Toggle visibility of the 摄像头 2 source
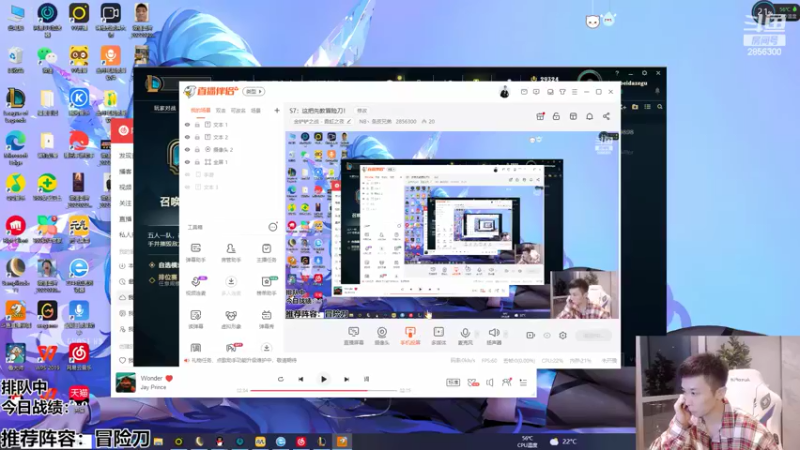The height and width of the screenshot is (450, 800). (187, 149)
